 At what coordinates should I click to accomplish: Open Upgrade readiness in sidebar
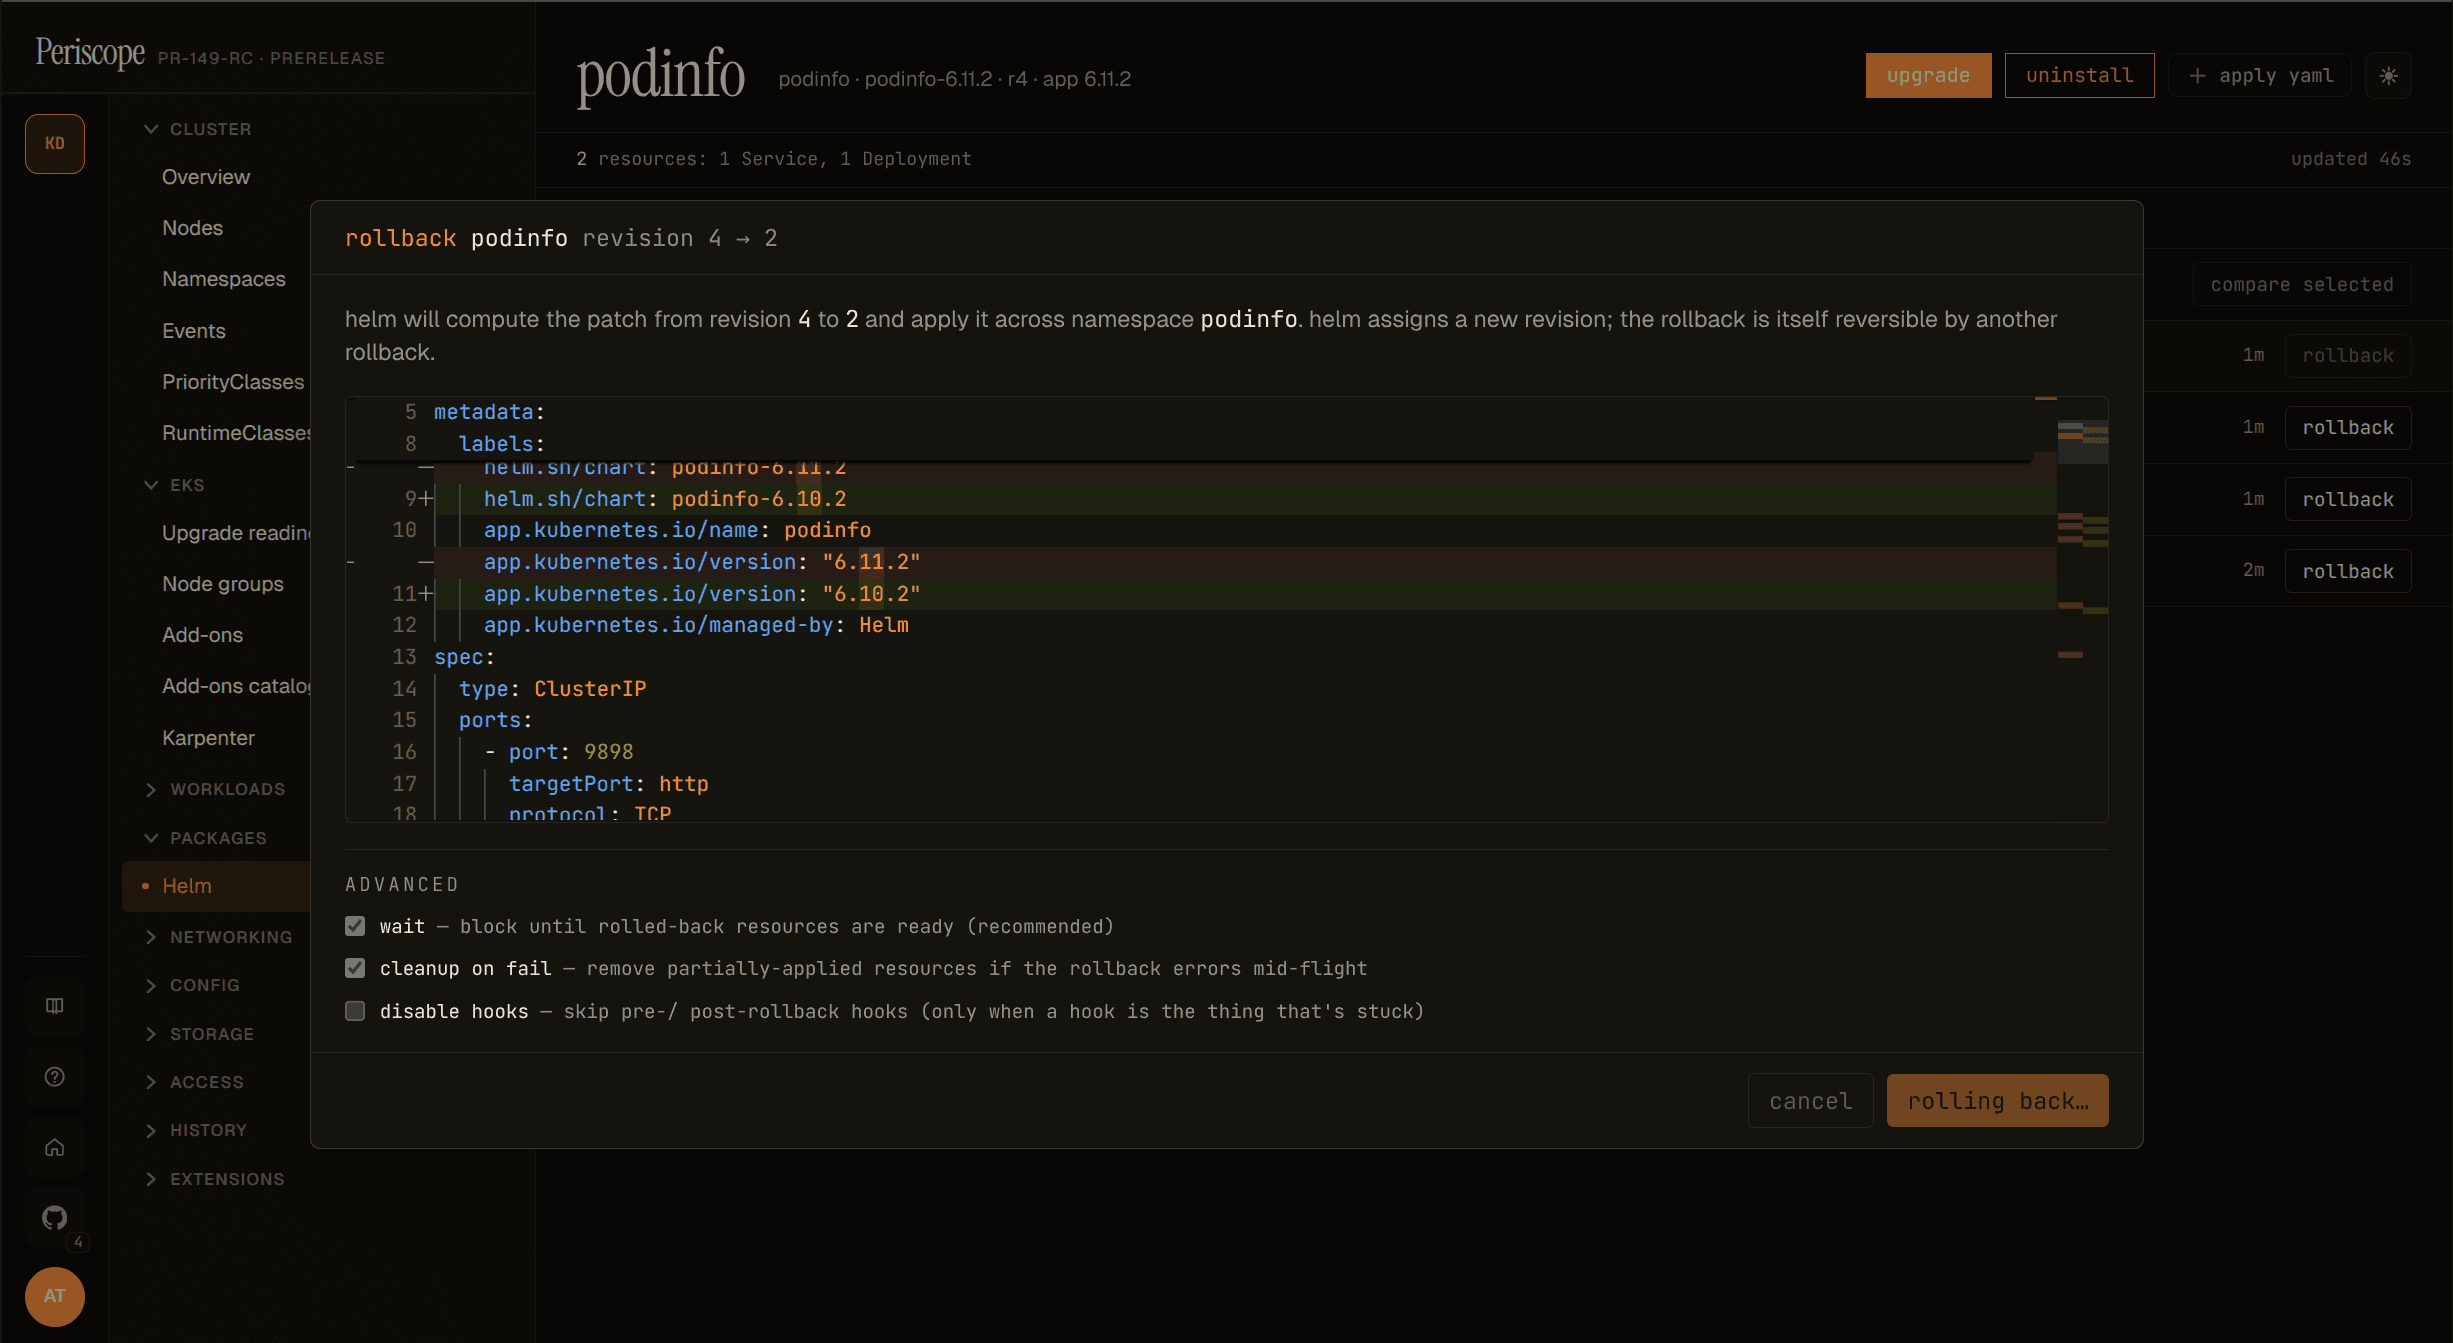pos(236,533)
